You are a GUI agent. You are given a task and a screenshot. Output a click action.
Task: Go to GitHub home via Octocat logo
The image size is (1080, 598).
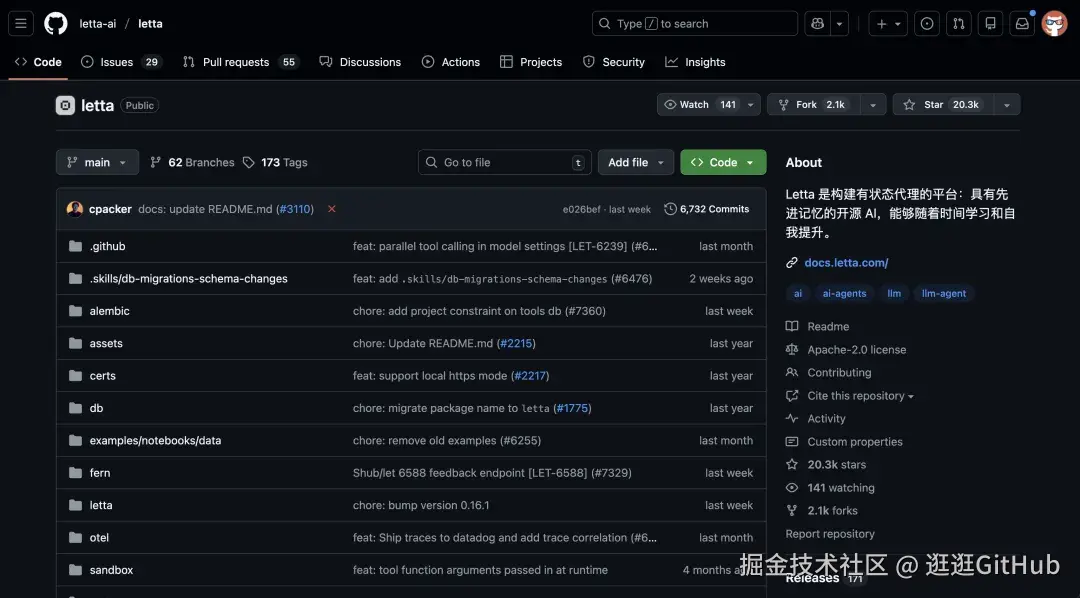pyautogui.click(x=56, y=23)
